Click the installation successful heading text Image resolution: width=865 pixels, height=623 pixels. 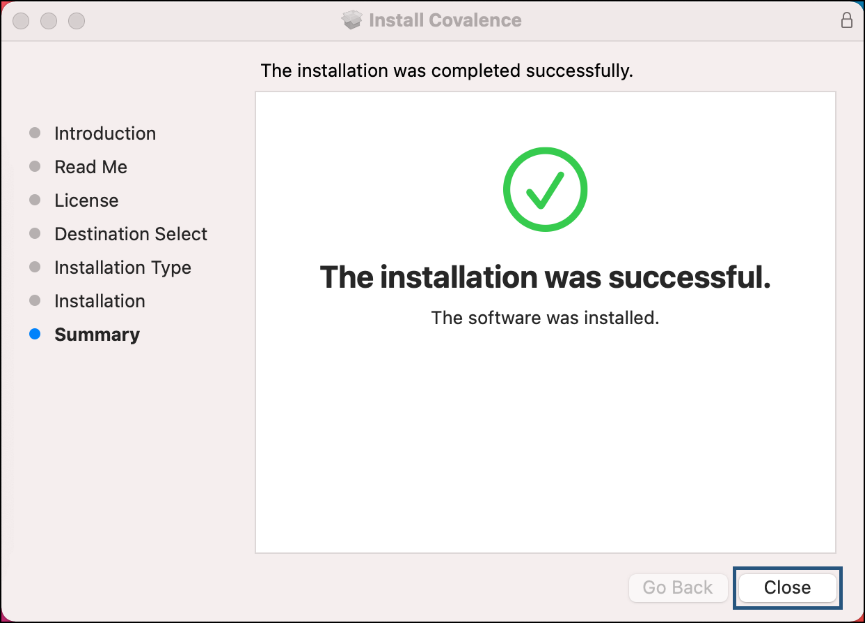coord(545,277)
